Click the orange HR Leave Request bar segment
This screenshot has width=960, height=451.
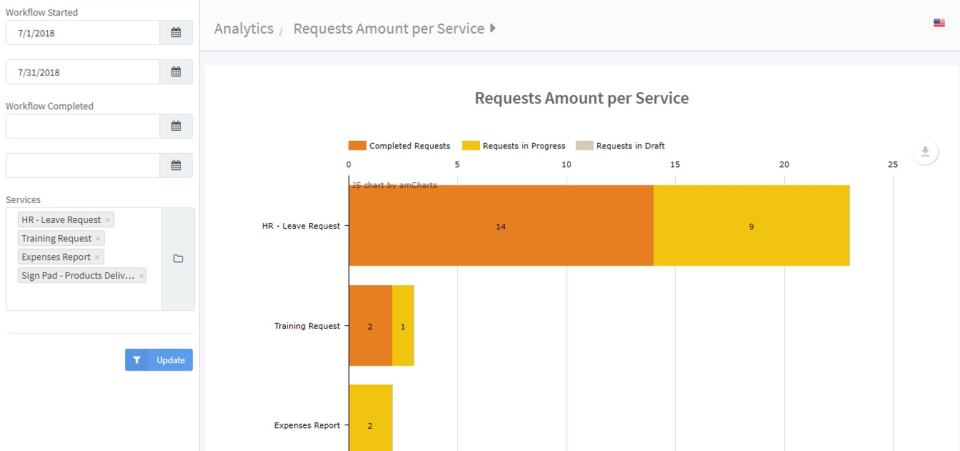(501, 226)
